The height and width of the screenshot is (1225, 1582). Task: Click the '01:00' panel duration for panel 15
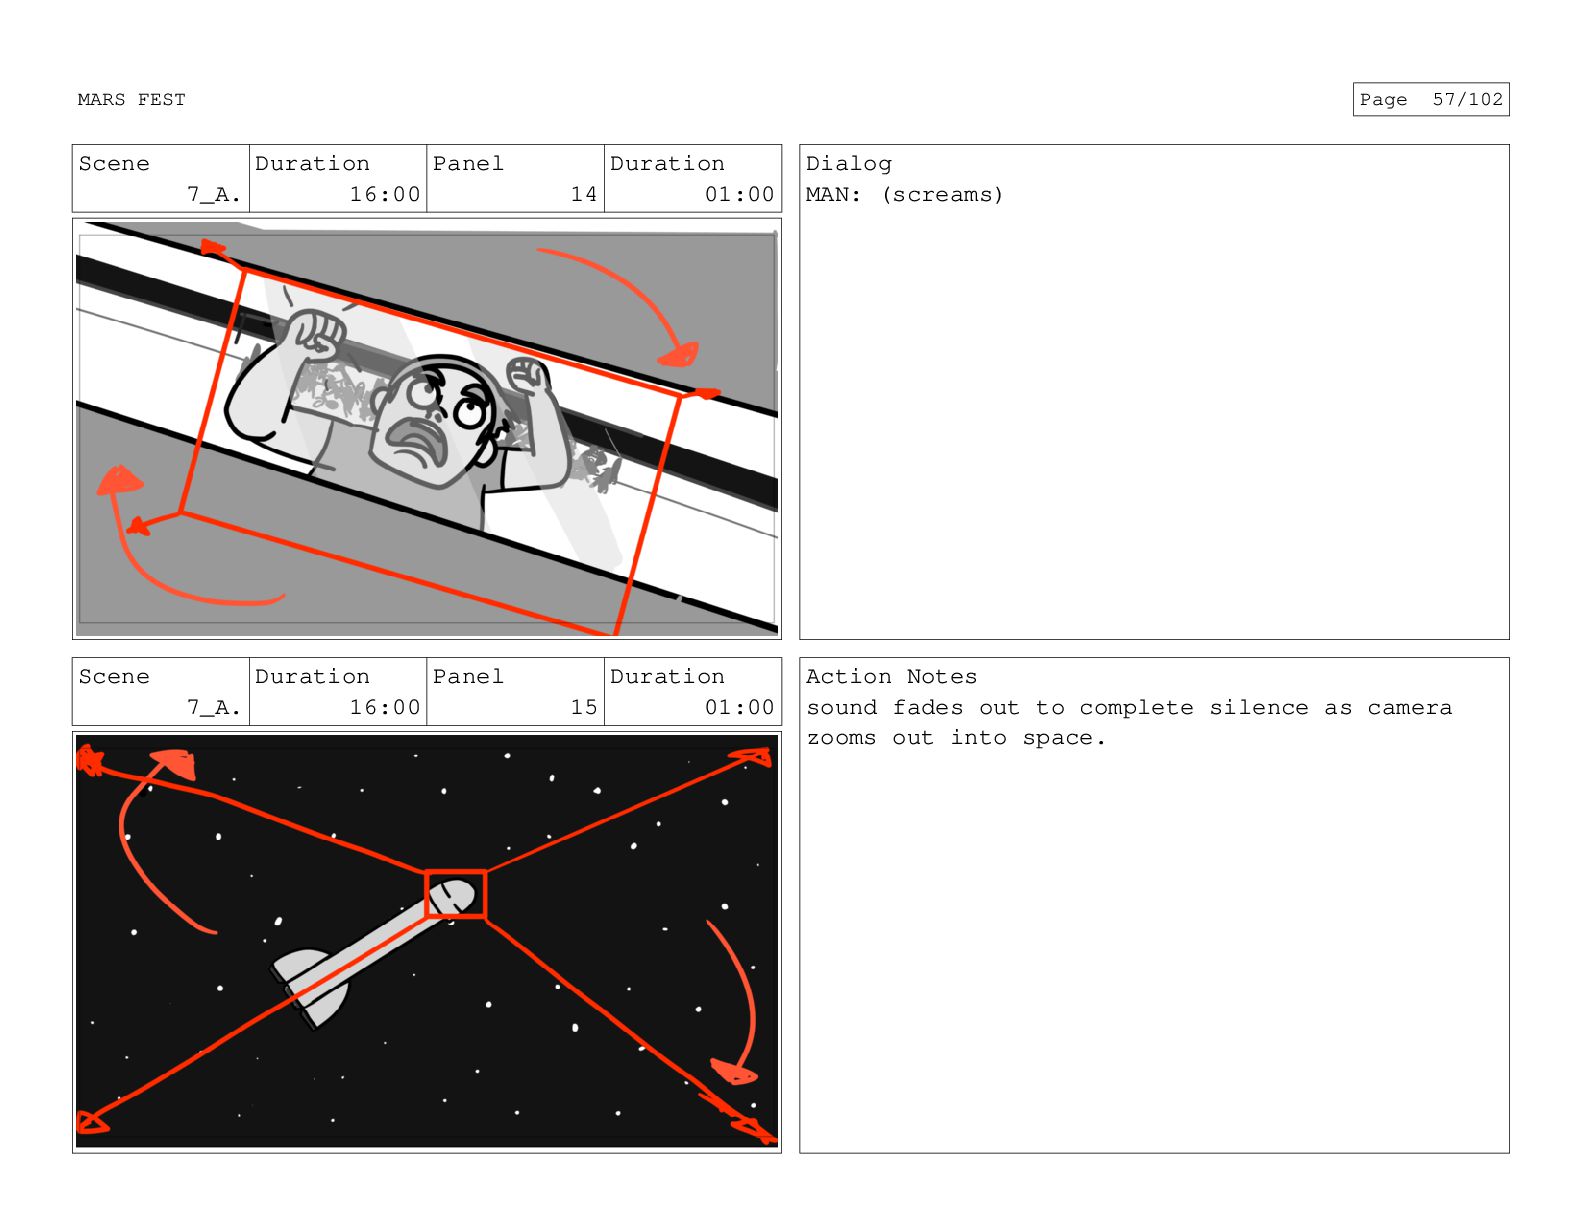pyautogui.click(x=740, y=707)
